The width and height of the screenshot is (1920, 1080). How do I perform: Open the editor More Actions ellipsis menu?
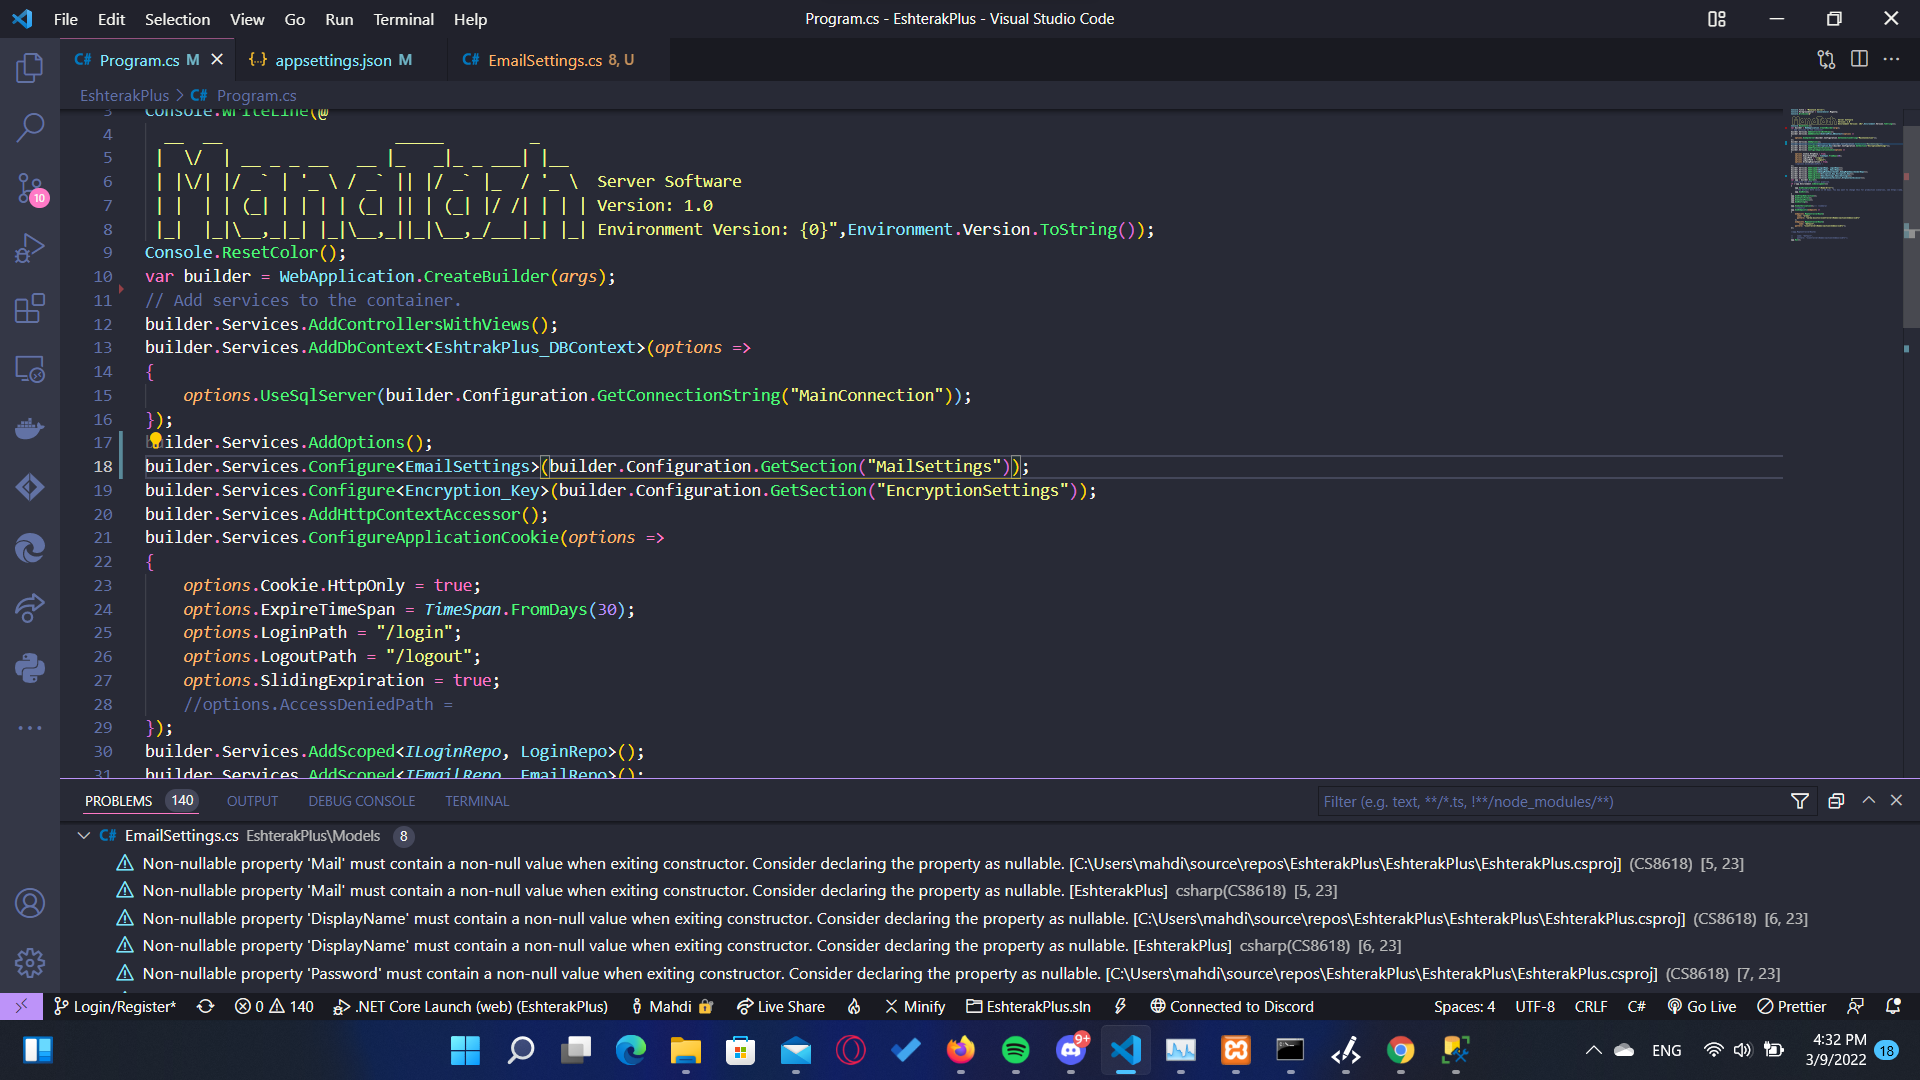coord(1891,60)
